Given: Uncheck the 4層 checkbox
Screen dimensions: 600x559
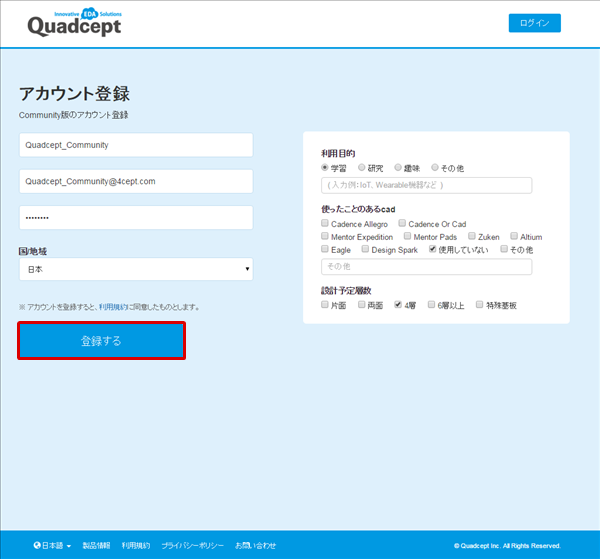Looking at the screenshot, I should click(x=398, y=305).
